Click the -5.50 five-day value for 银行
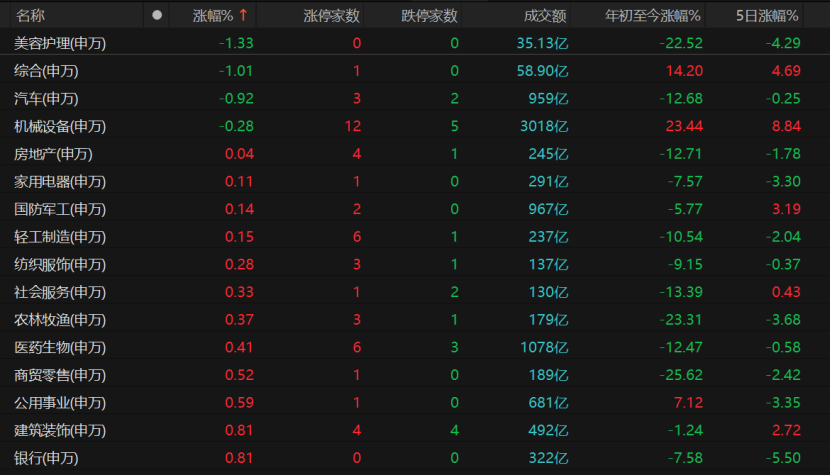Viewport: 830px width, 475px height. pos(783,458)
